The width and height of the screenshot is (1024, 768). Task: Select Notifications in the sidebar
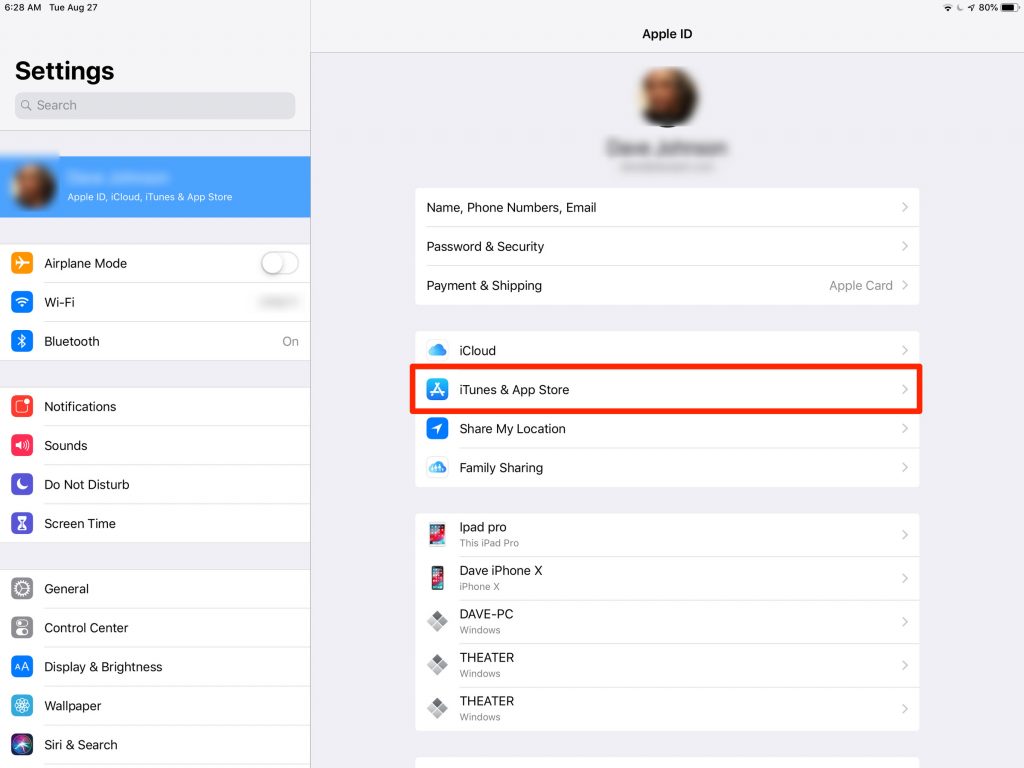pos(155,406)
